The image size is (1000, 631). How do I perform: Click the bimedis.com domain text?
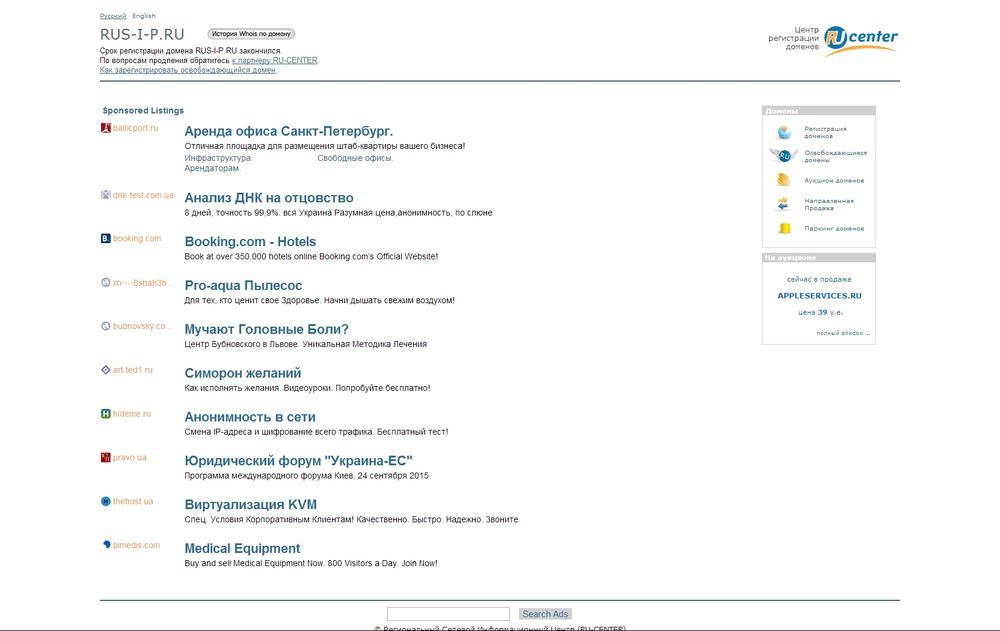pyautogui.click(x=136, y=545)
